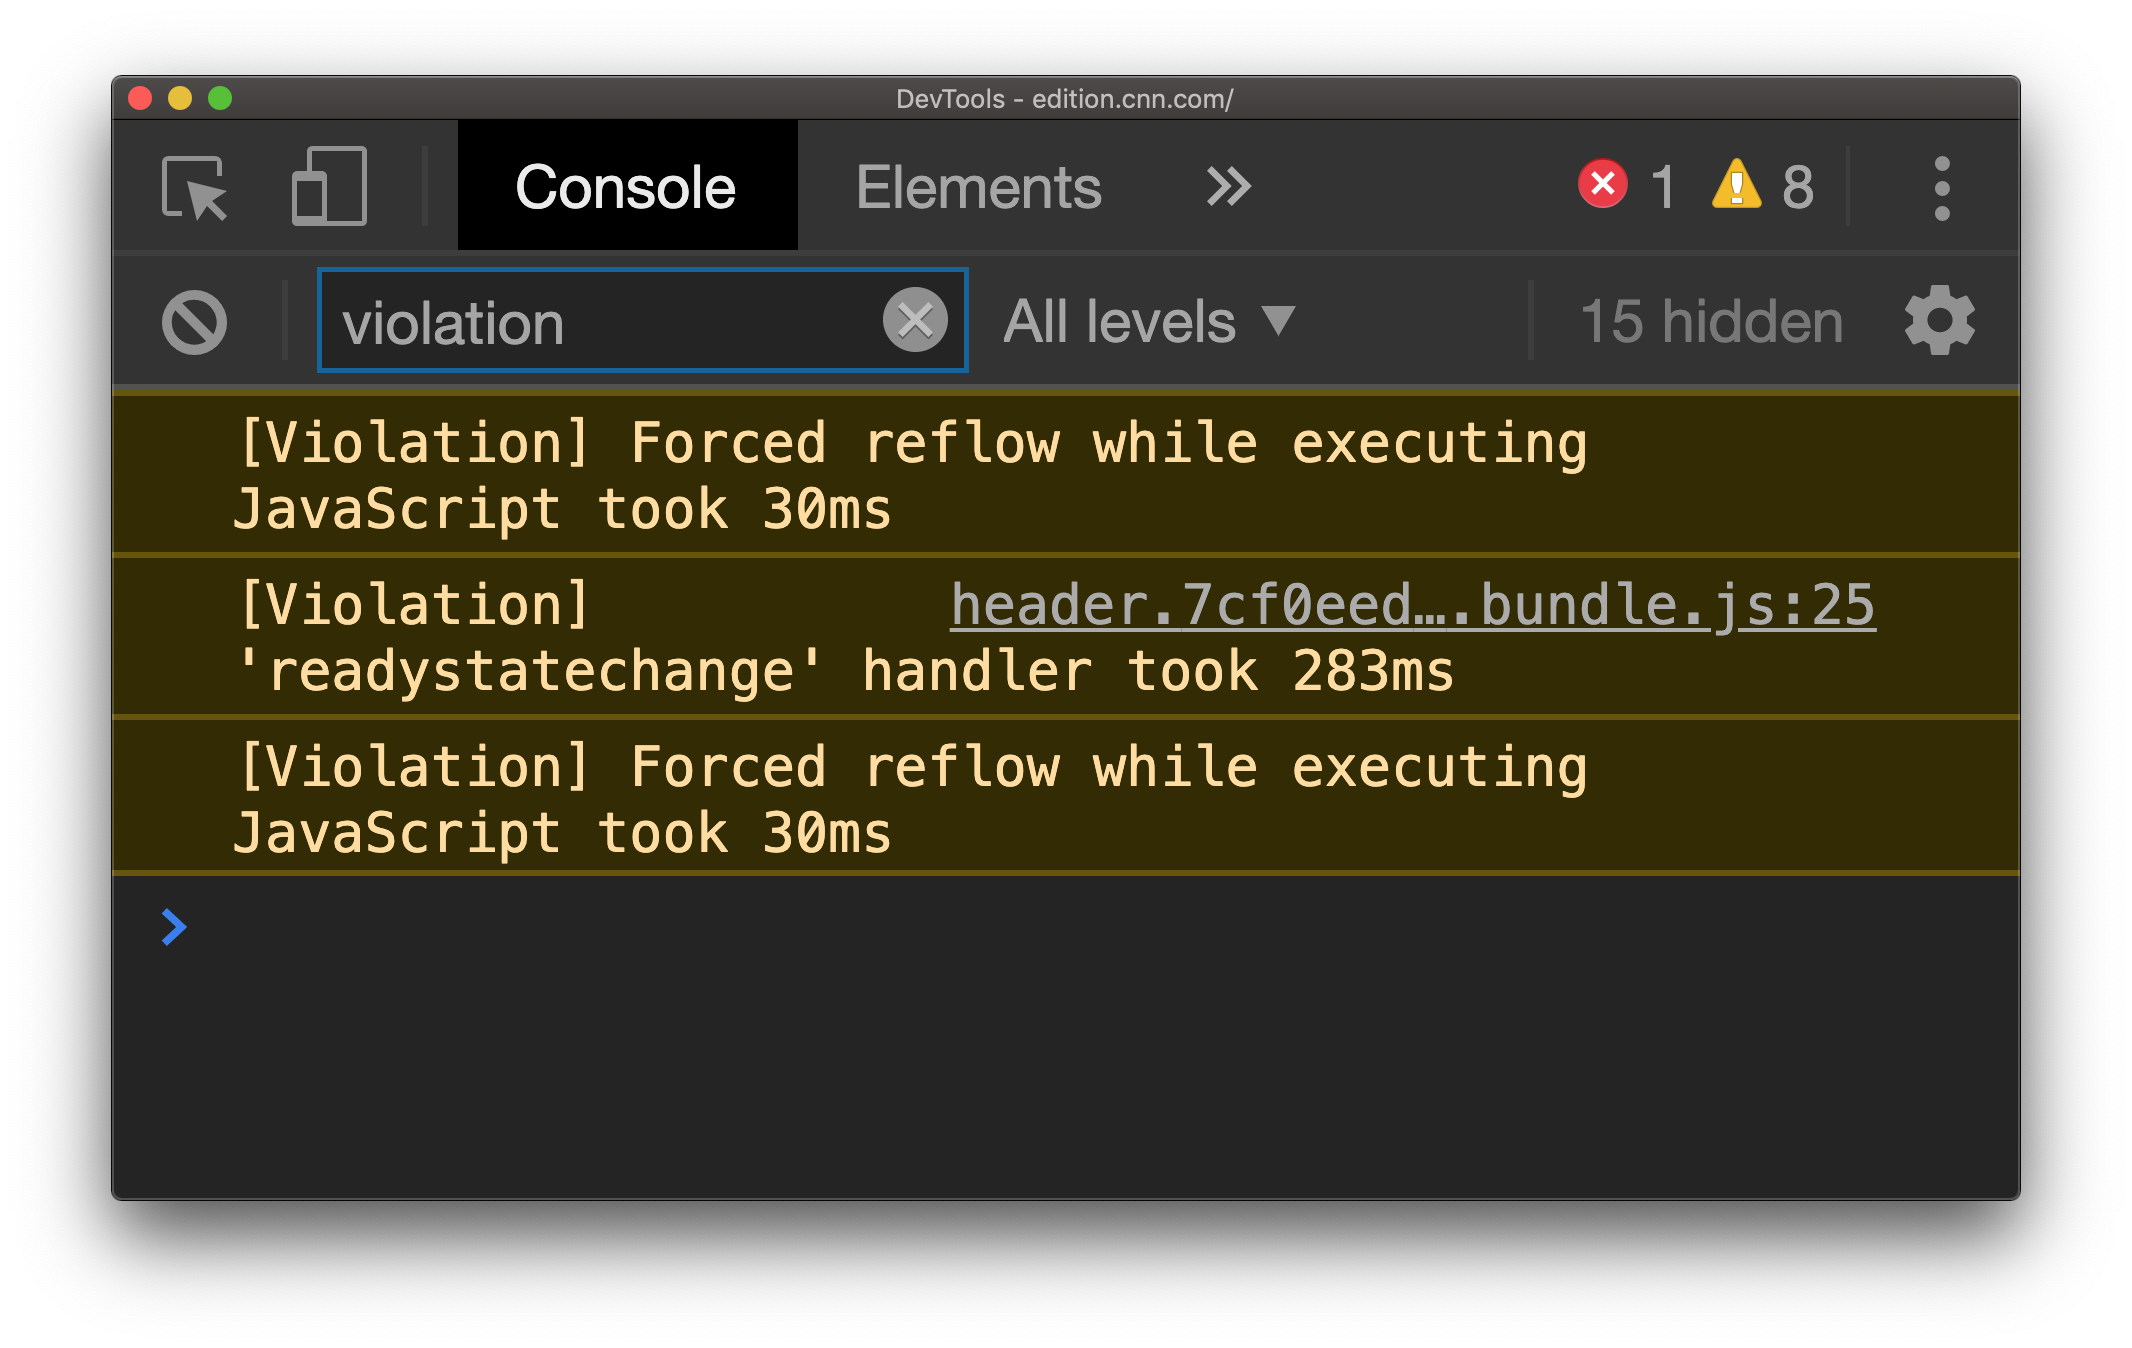2132x1348 pixels.
Task: Click the green macOS zoom window button
Action: click(x=220, y=98)
